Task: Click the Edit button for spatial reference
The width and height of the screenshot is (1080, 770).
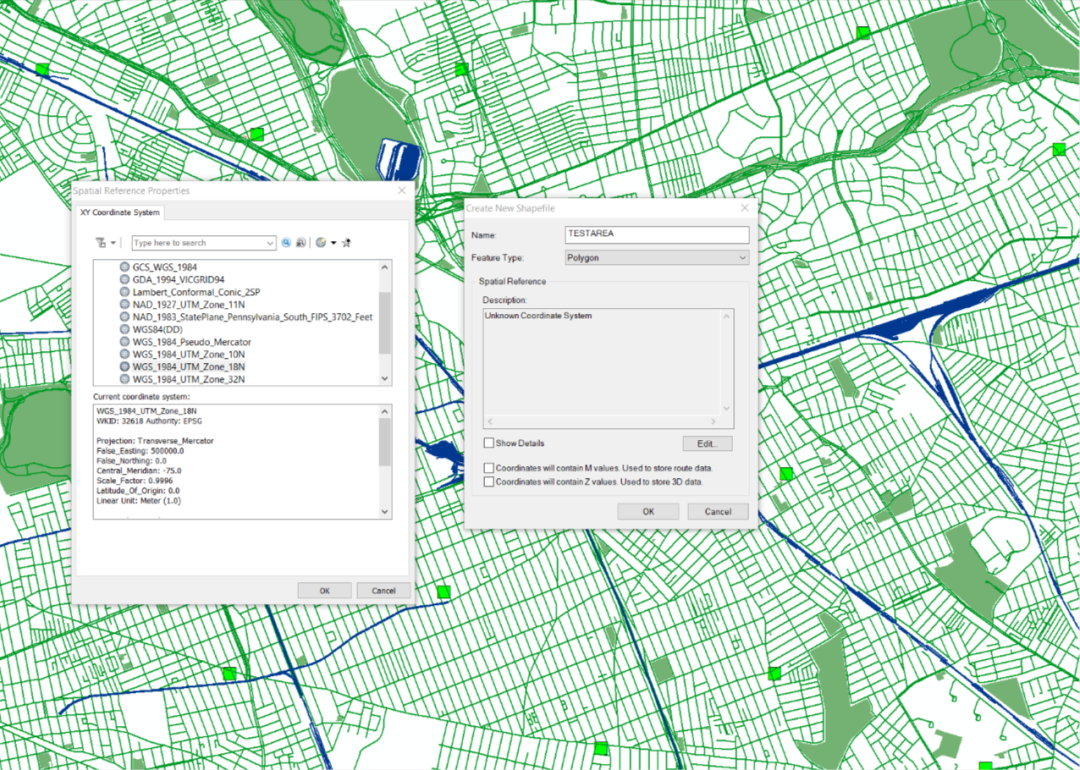Action: pos(707,443)
